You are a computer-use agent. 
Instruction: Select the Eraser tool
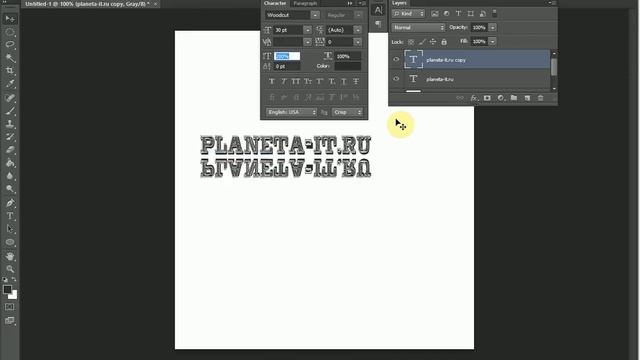pyautogui.click(x=10, y=150)
